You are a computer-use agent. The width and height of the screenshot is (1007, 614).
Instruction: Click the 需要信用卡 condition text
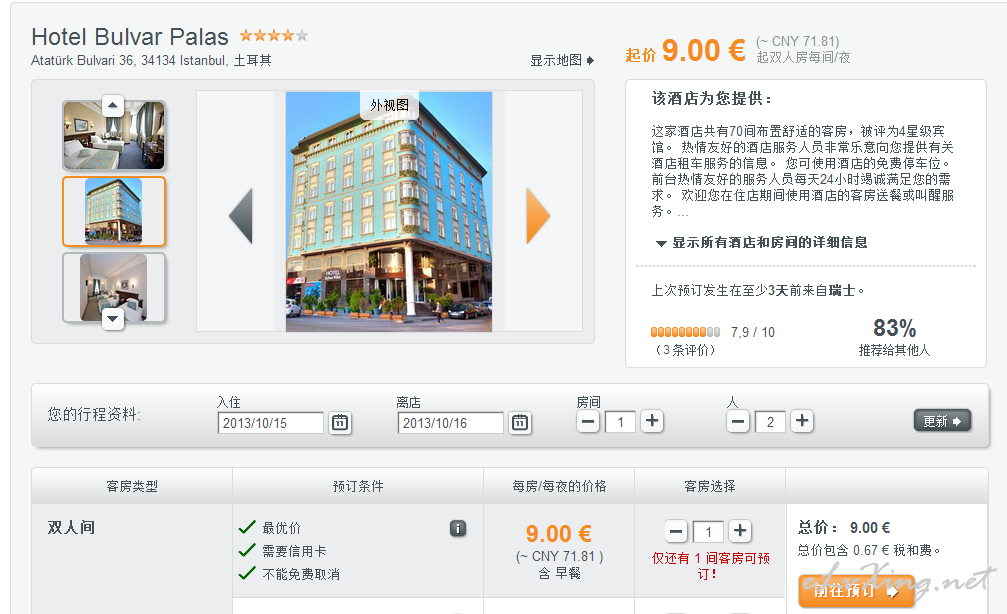click(294, 551)
